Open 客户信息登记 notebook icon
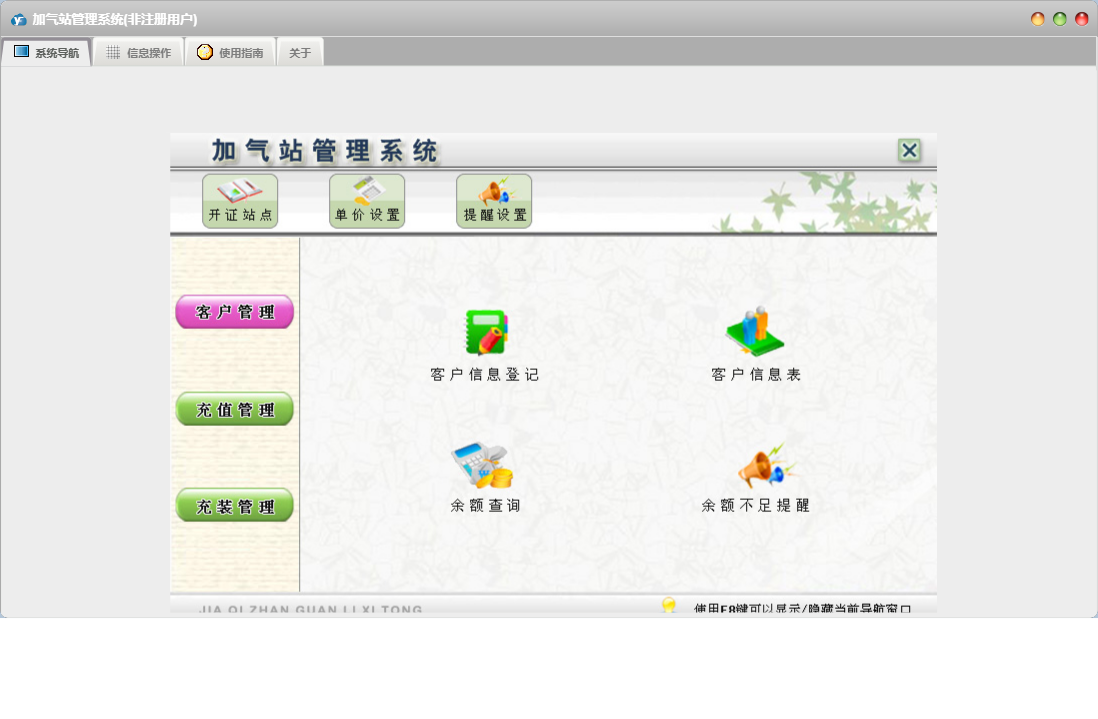Image resolution: width=1098 pixels, height=719 pixels. 487,333
